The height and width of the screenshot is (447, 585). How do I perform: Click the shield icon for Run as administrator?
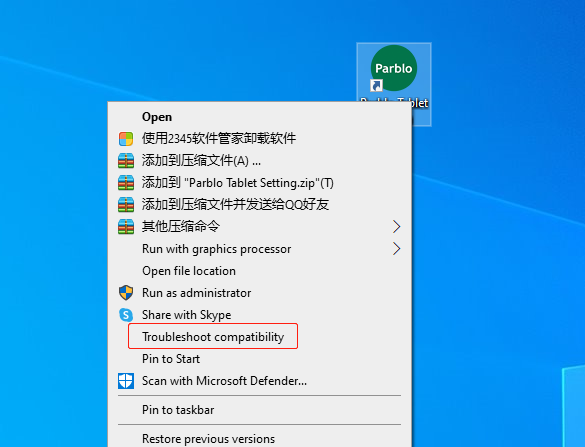point(126,293)
